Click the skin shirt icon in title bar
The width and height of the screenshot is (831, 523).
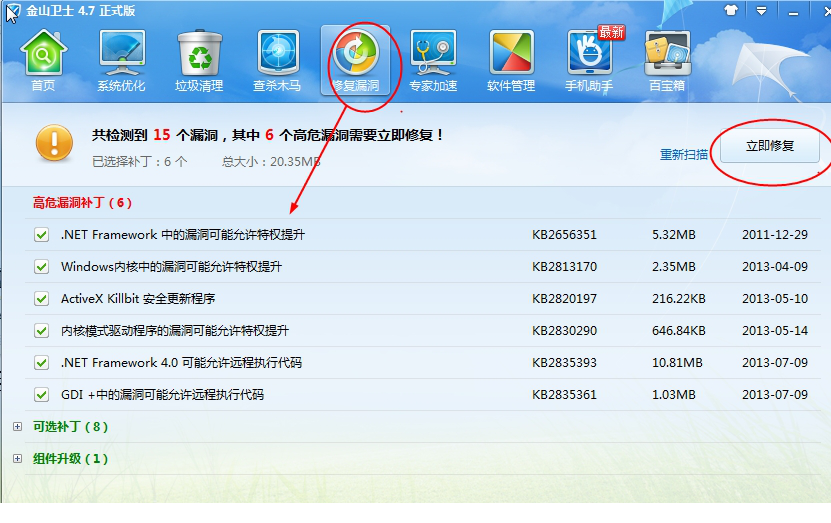(732, 10)
